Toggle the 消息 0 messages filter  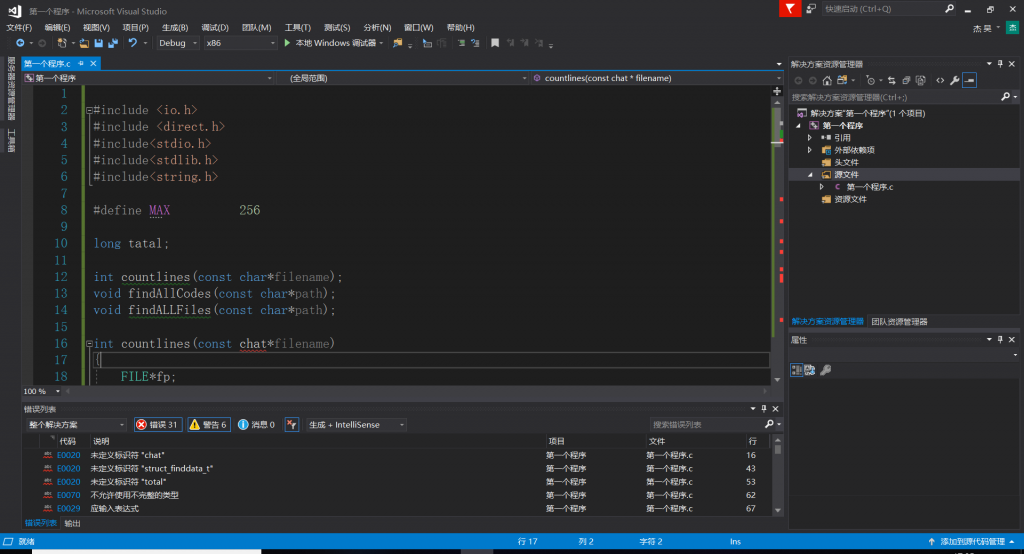tap(256, 425)
